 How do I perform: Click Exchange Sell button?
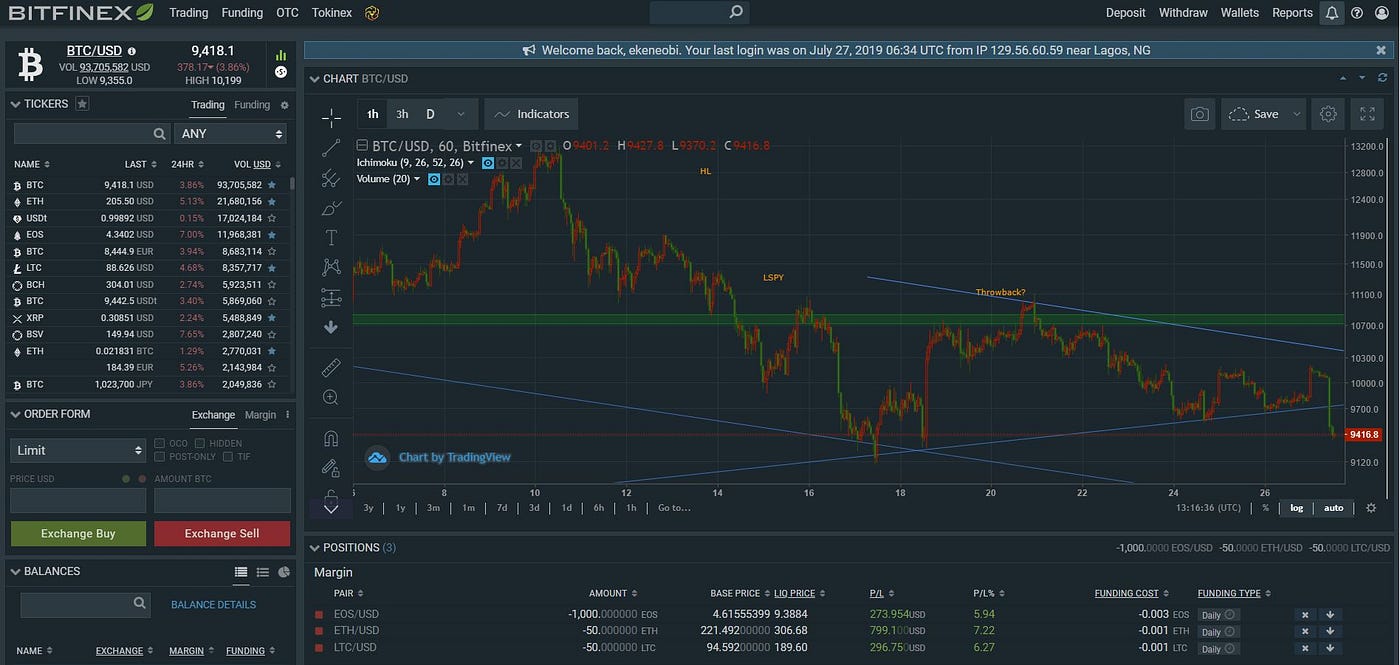222,534
